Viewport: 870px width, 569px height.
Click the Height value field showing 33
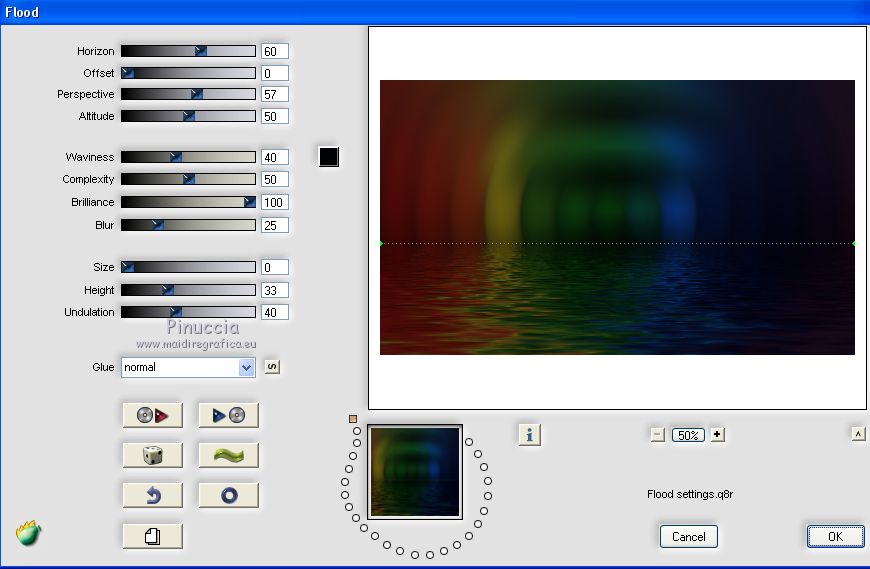tap(275, 290)
